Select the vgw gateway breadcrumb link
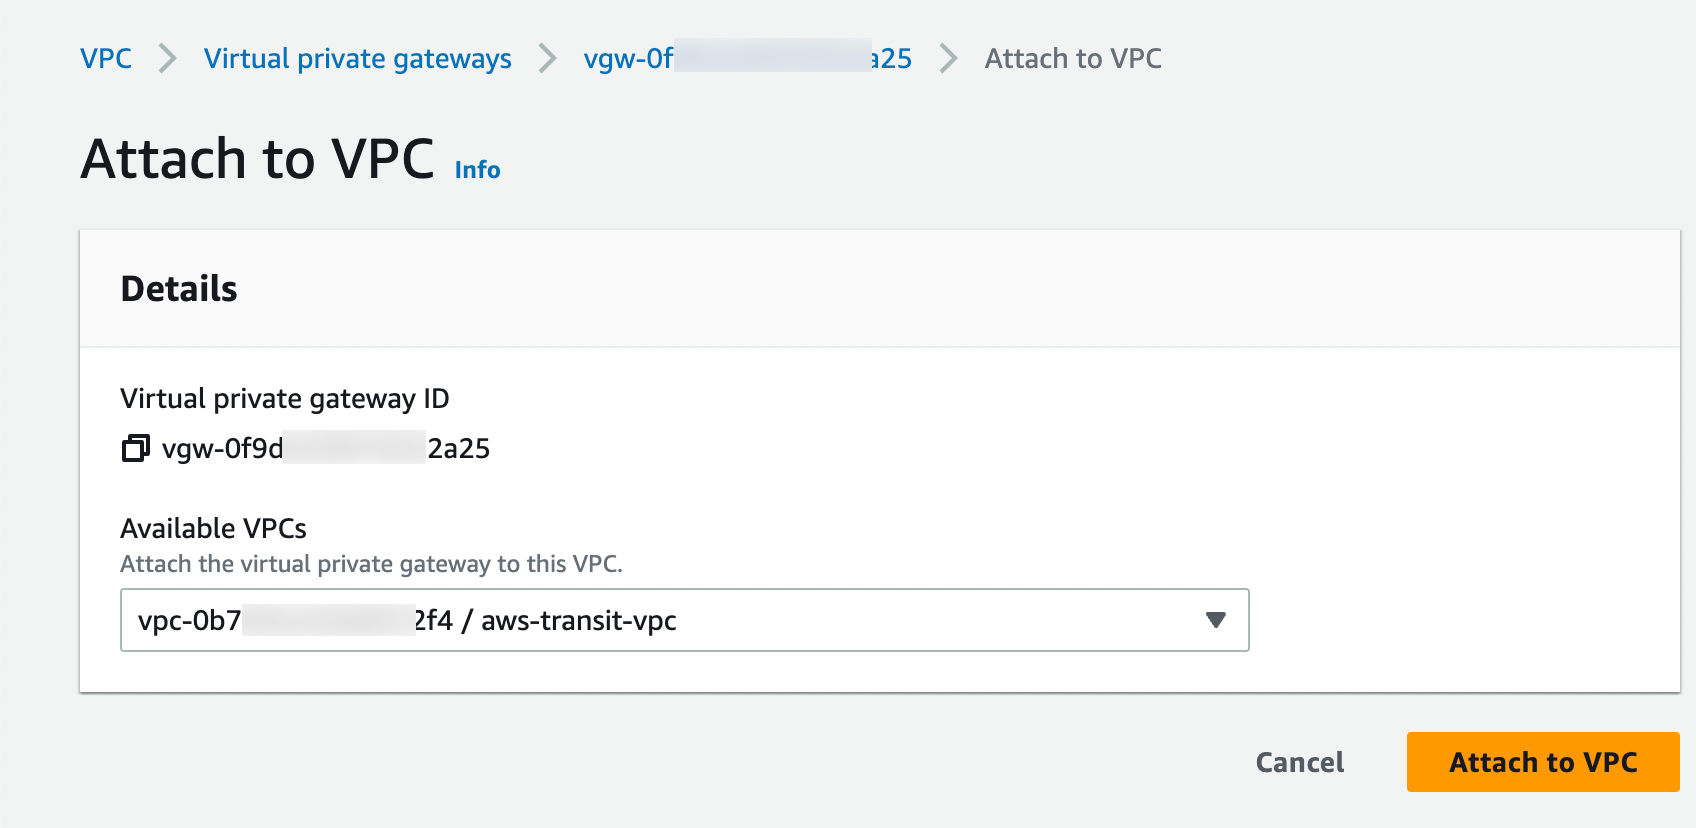The width and height of the screenshot is (1696, 828). tap(748, 59)
